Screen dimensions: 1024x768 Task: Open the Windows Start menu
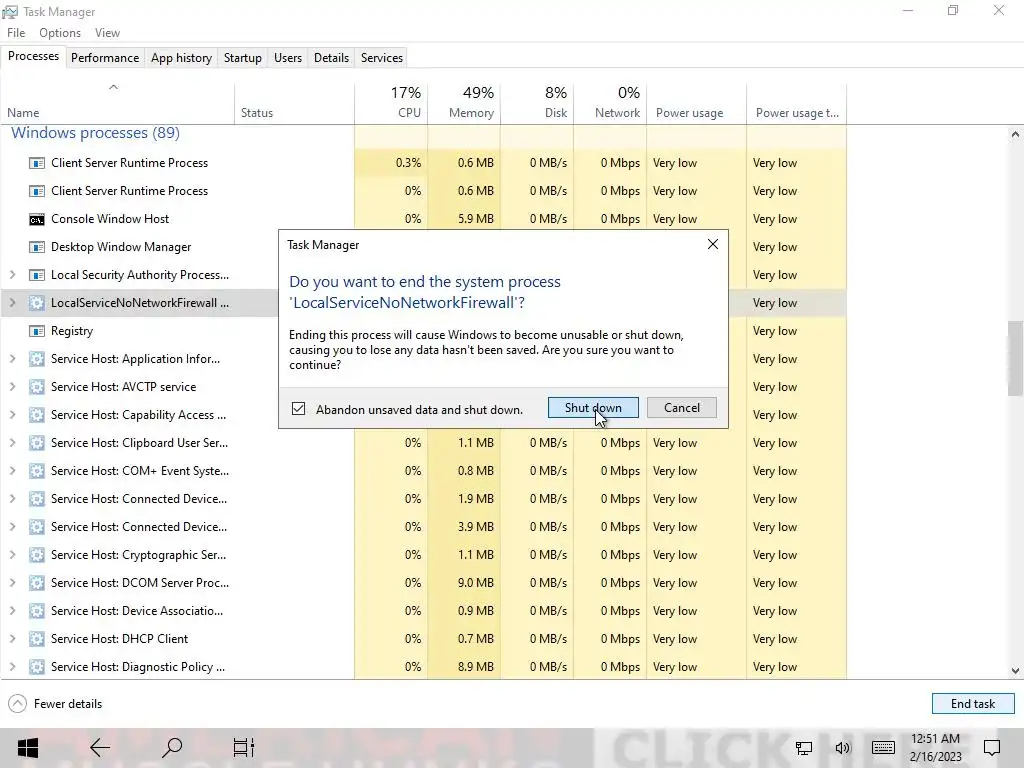(27, 748)
